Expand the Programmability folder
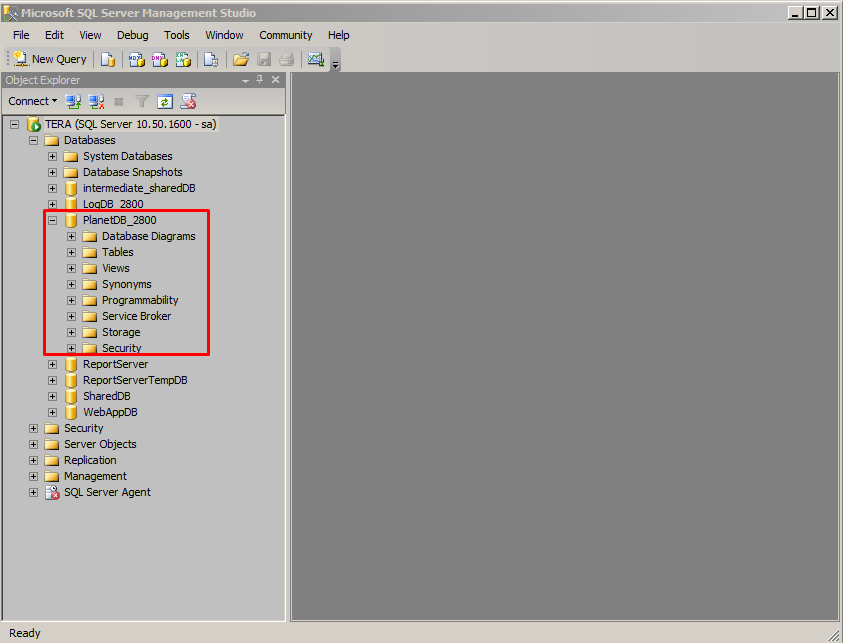Screen dimensions: 843x643 (72, 301)
